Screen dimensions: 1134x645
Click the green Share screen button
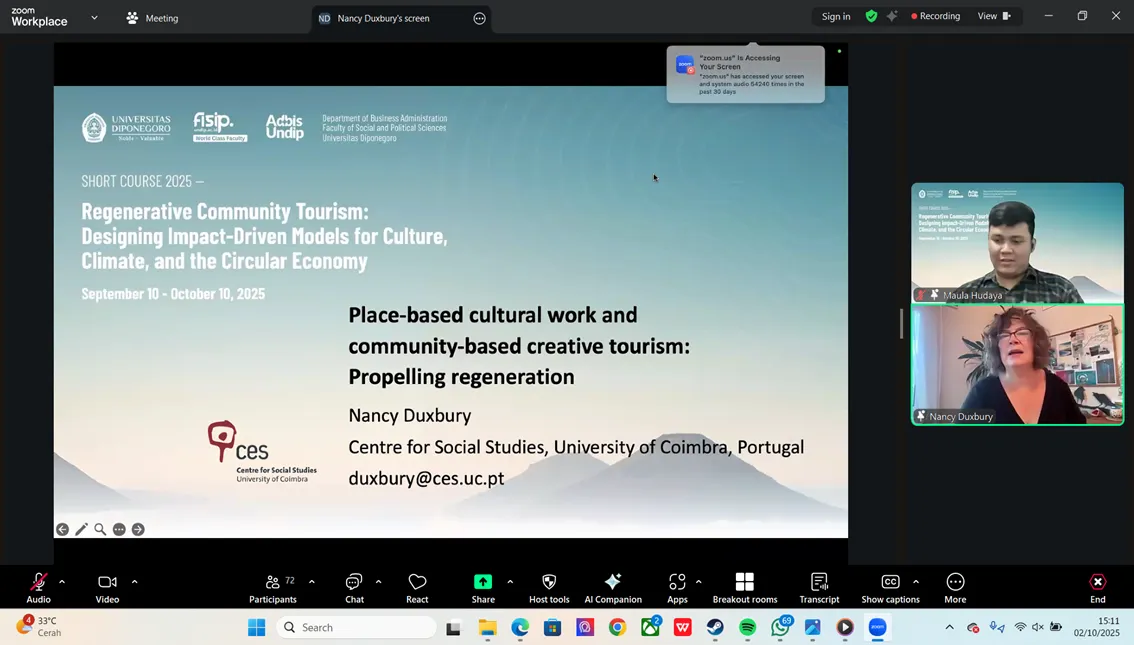click(483, 587)
